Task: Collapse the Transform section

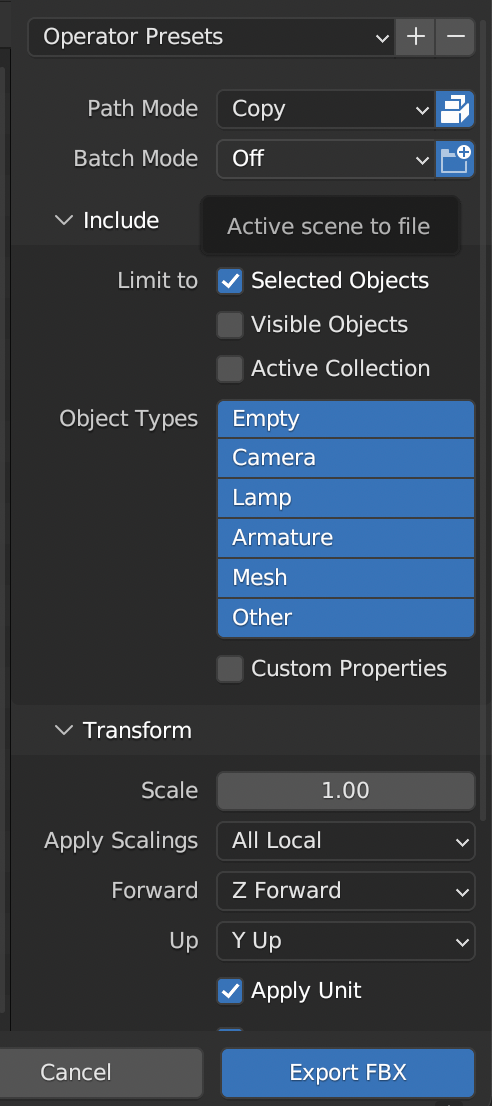Action: coord(123,730)
